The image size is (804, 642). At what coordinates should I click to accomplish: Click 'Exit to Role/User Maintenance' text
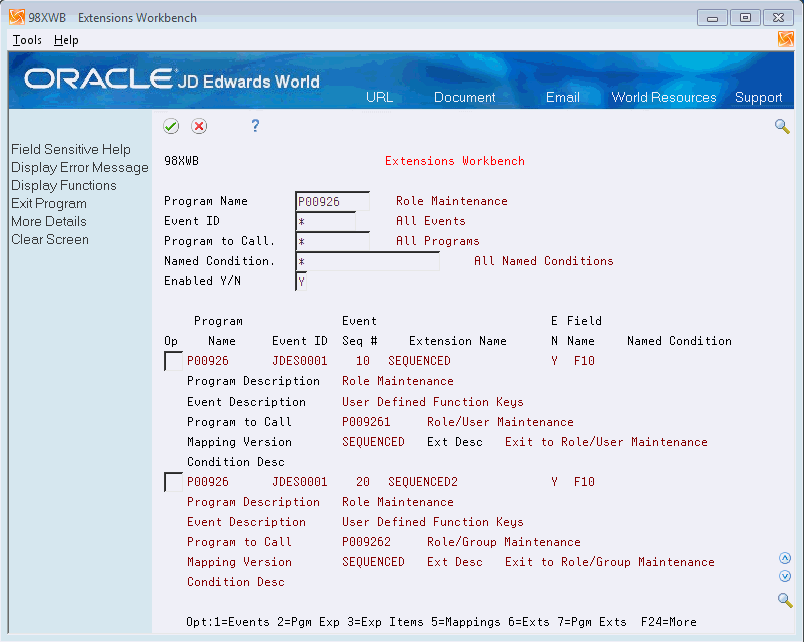pos(606,442)
